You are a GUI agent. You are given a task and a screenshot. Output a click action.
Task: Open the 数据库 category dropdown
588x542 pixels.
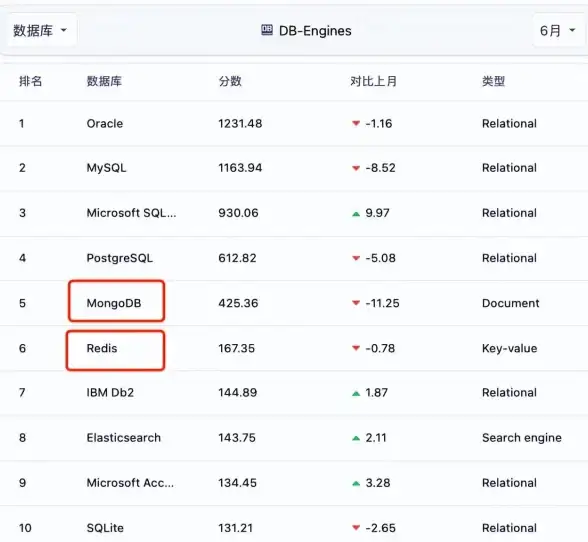point(41,30)
